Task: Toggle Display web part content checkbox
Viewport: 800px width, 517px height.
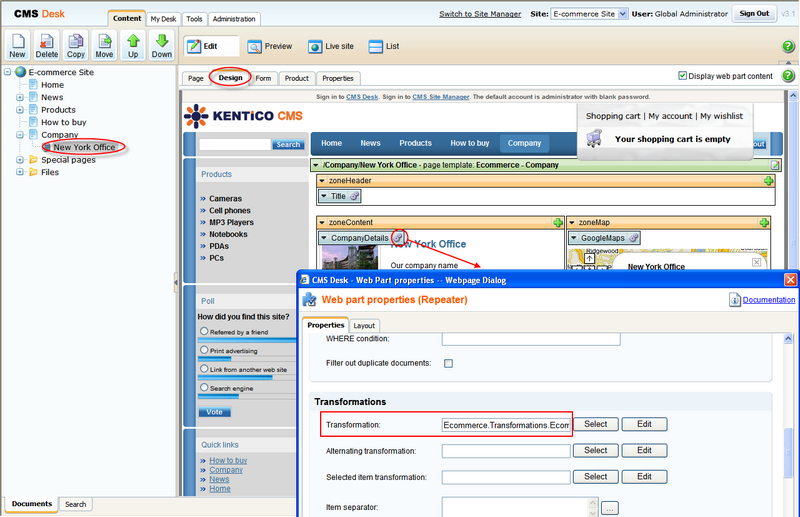Action: [682, 76]
